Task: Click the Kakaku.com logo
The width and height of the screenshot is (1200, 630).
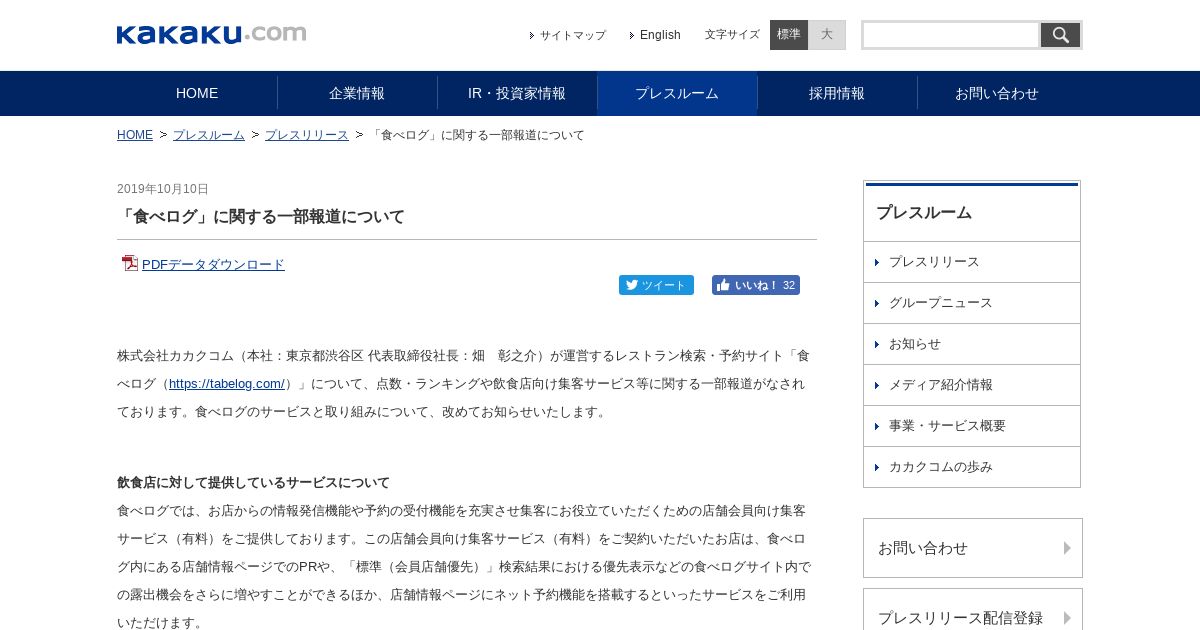Action: pyautogui.click(x=212, y=34)
